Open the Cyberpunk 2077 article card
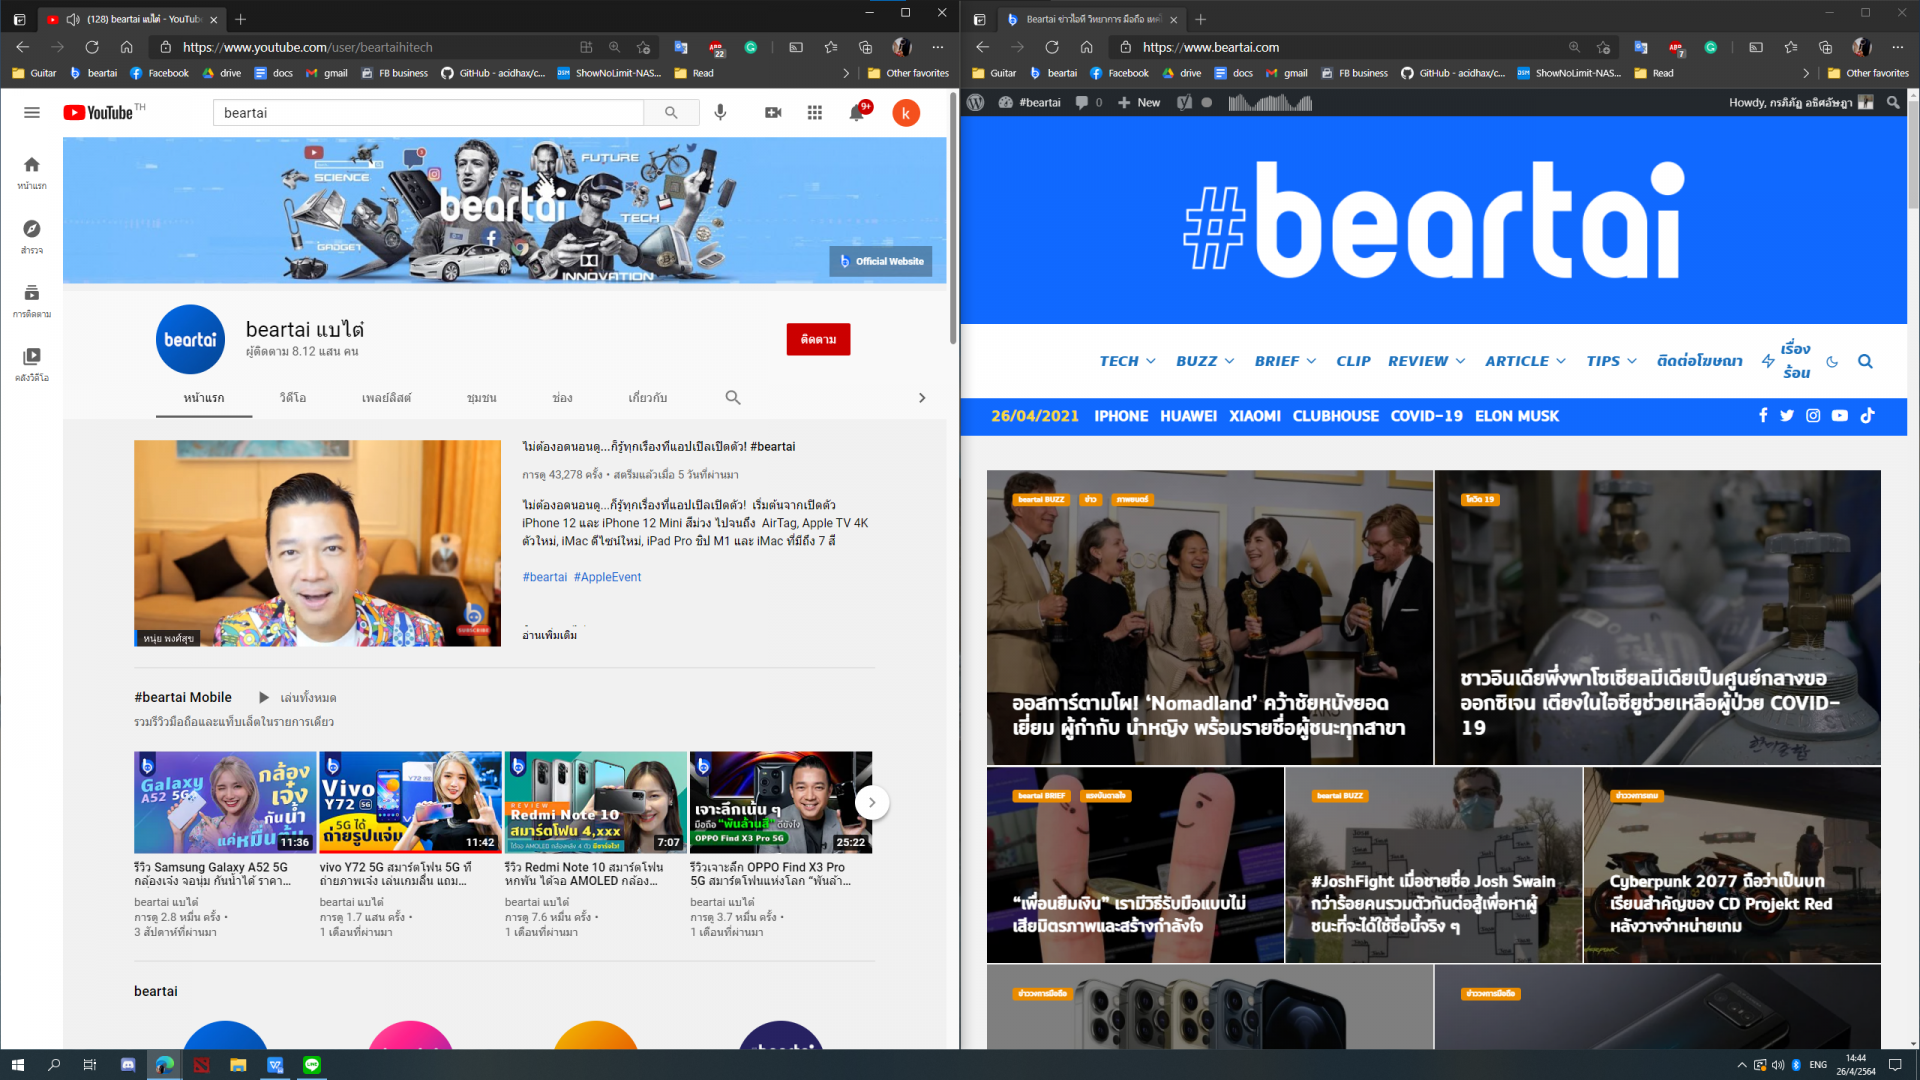Screen dimensions: 1920x1080 point(1732,865)
